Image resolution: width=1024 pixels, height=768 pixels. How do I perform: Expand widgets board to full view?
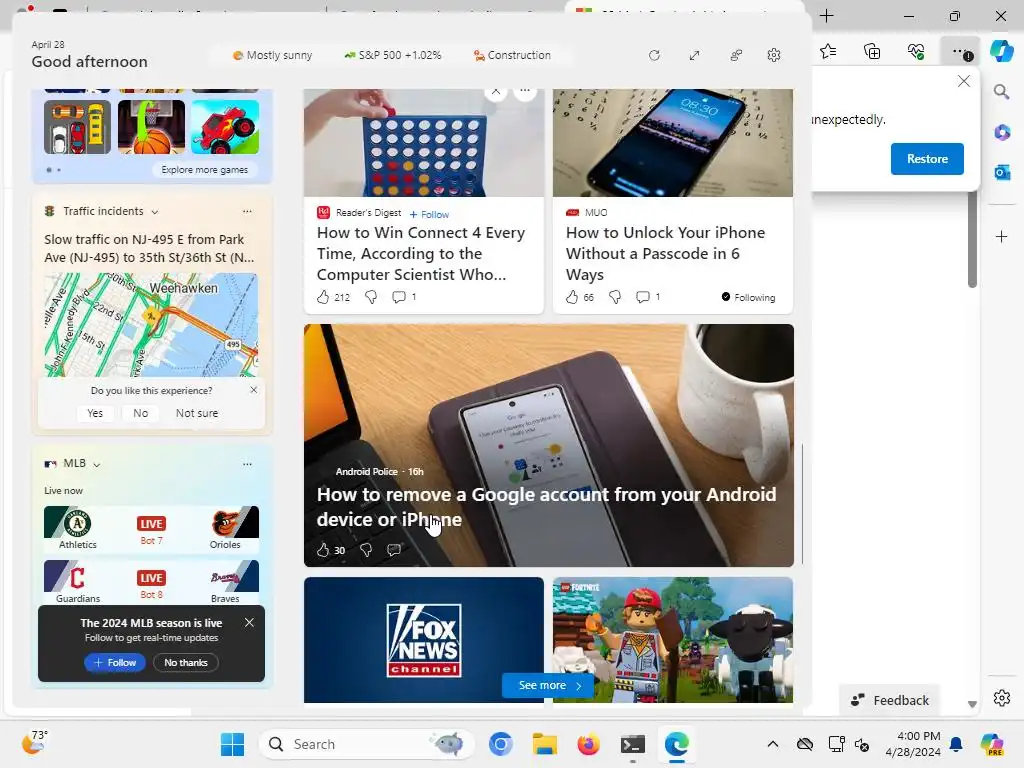(x=694, y=56)
